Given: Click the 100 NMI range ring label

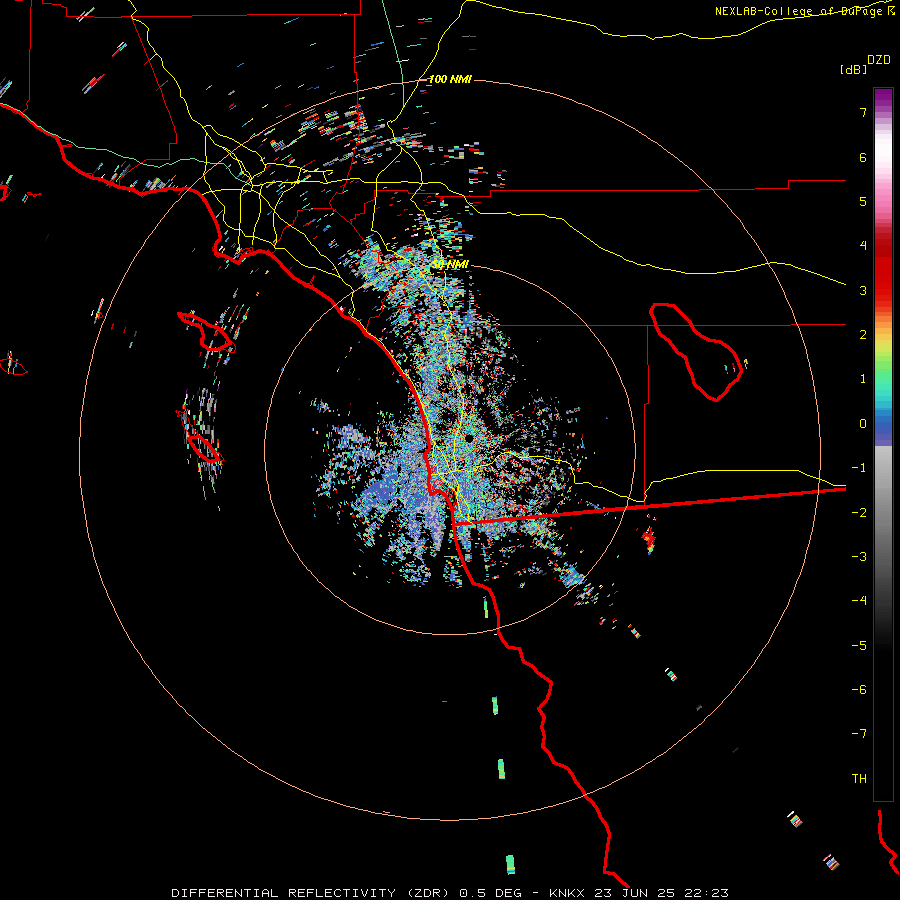Looking at the screenshot, I should tap(450, 79).
